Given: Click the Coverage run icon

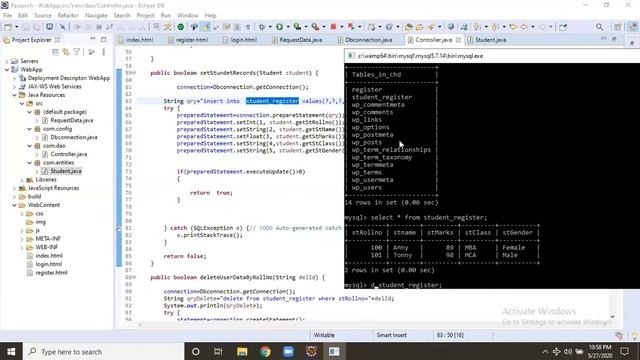Looking at the screenshot, I should click(298, 27).
